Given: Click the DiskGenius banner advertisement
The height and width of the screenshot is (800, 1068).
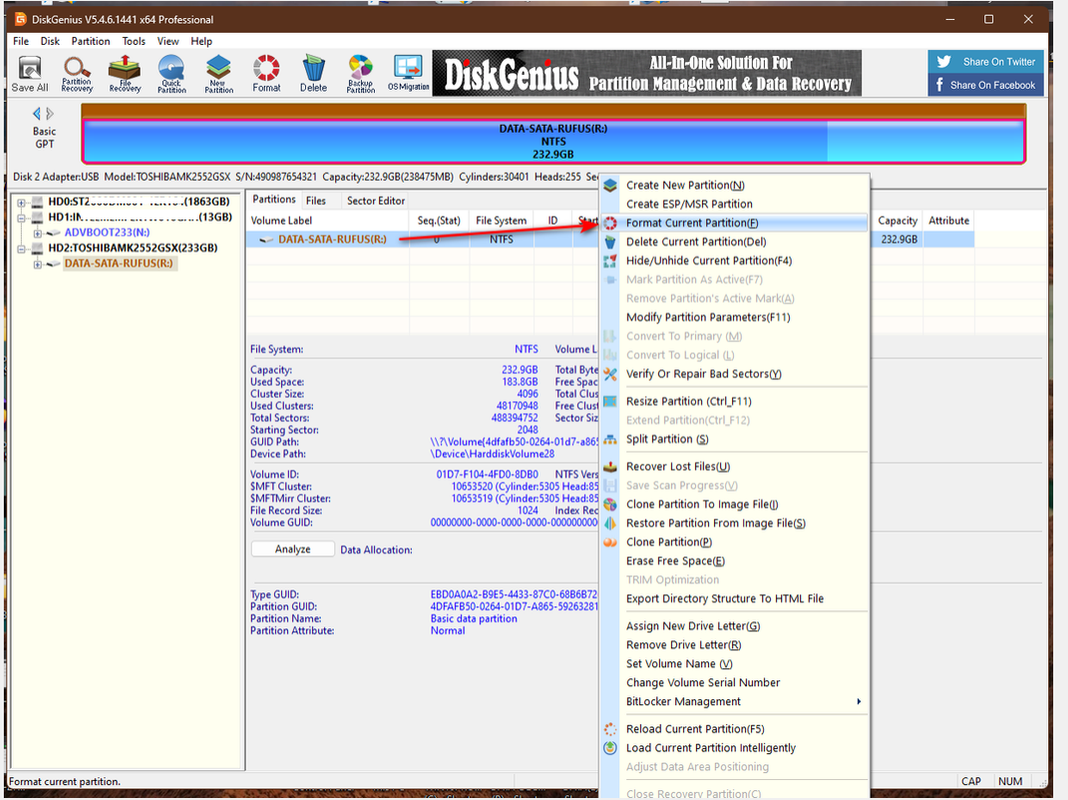Looking at the screenshot, I should pos(647,73).
